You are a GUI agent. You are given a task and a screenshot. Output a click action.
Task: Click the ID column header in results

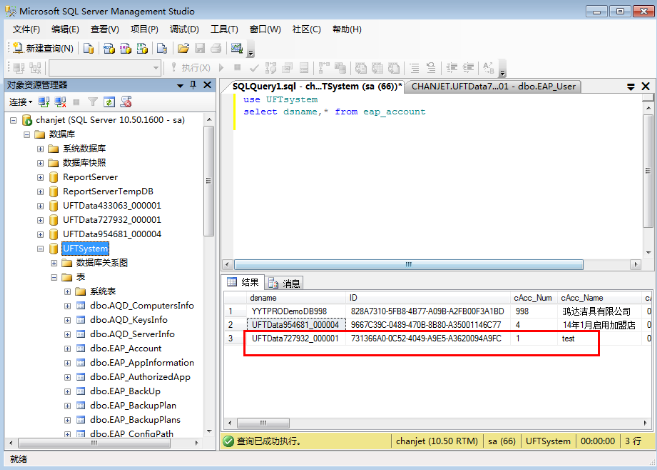(x=428, y=298)
